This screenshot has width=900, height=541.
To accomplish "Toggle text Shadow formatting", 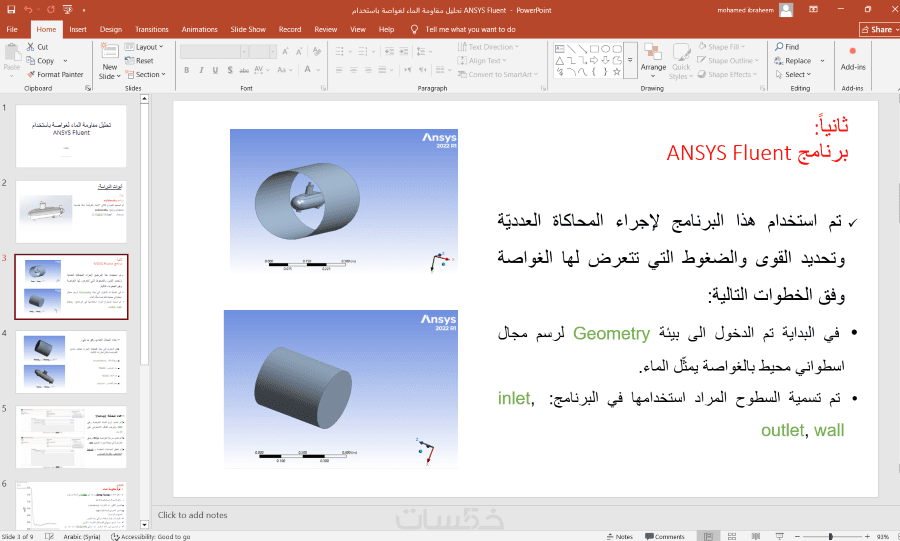I will coord(230,70).
